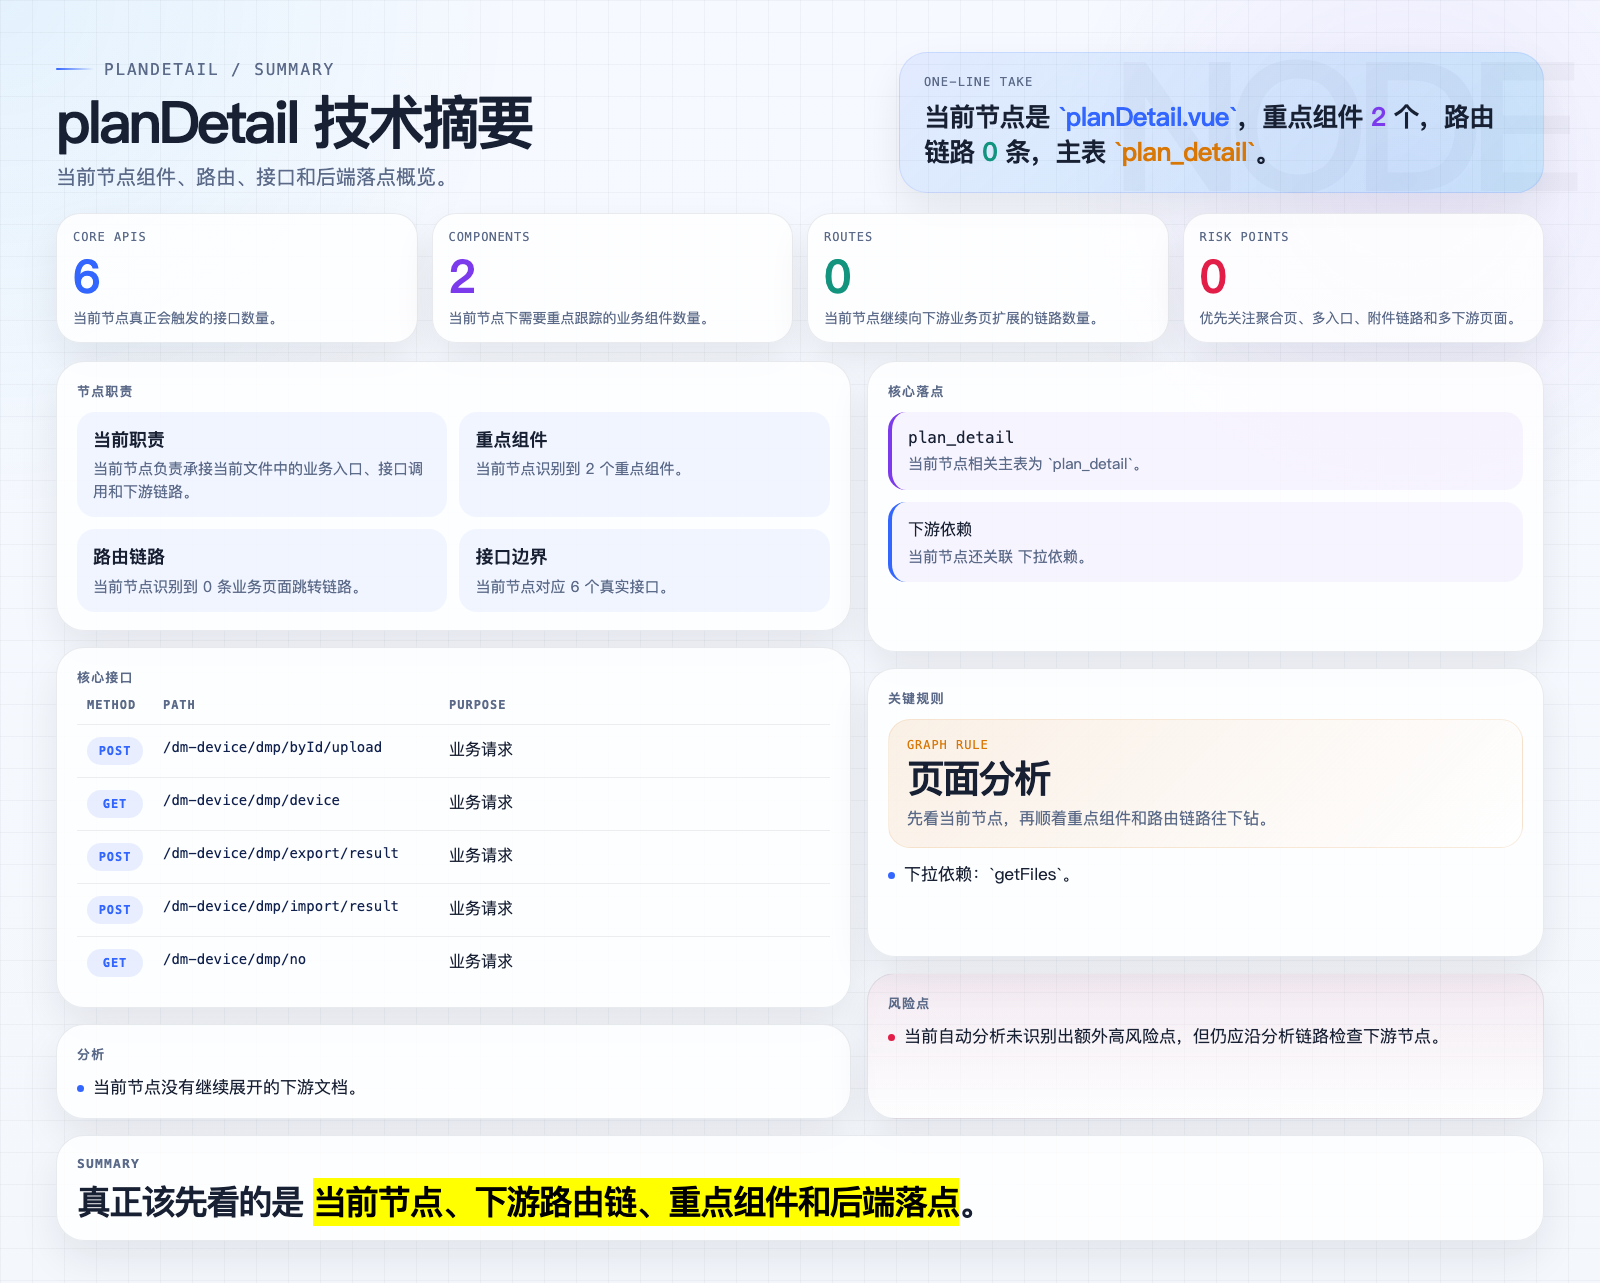Click the SUMMARY section label
The height and width of the screenshot is (1283, 1600).
tap(108, 1164)
